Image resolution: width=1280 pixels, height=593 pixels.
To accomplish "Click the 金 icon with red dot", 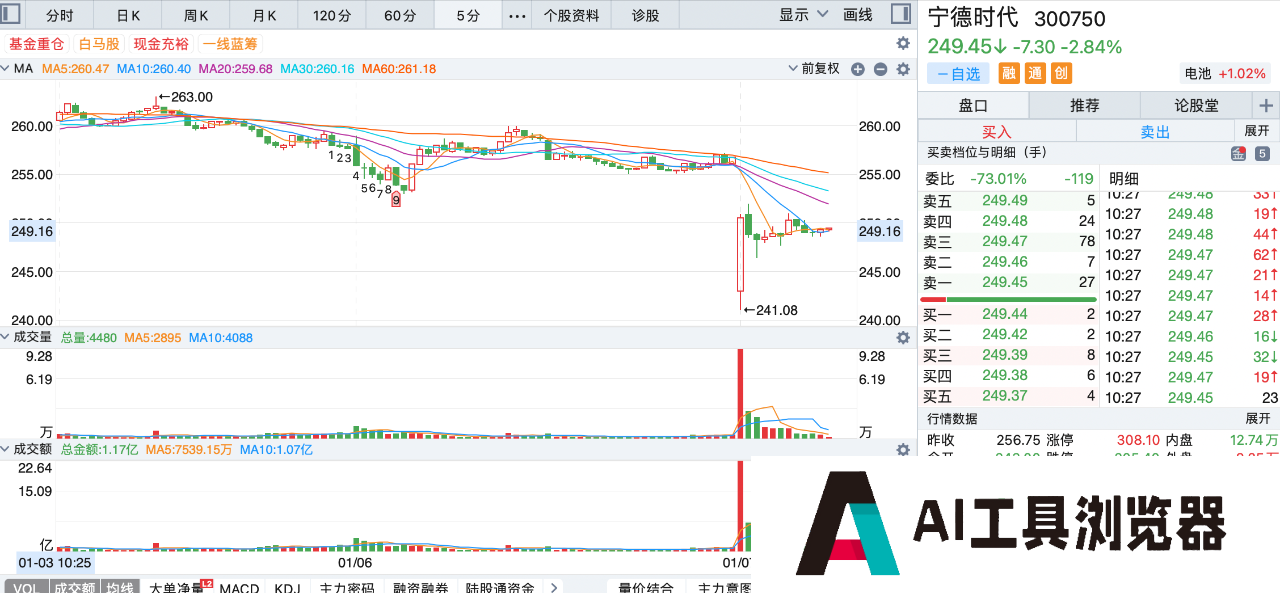I will (1238, 153).
